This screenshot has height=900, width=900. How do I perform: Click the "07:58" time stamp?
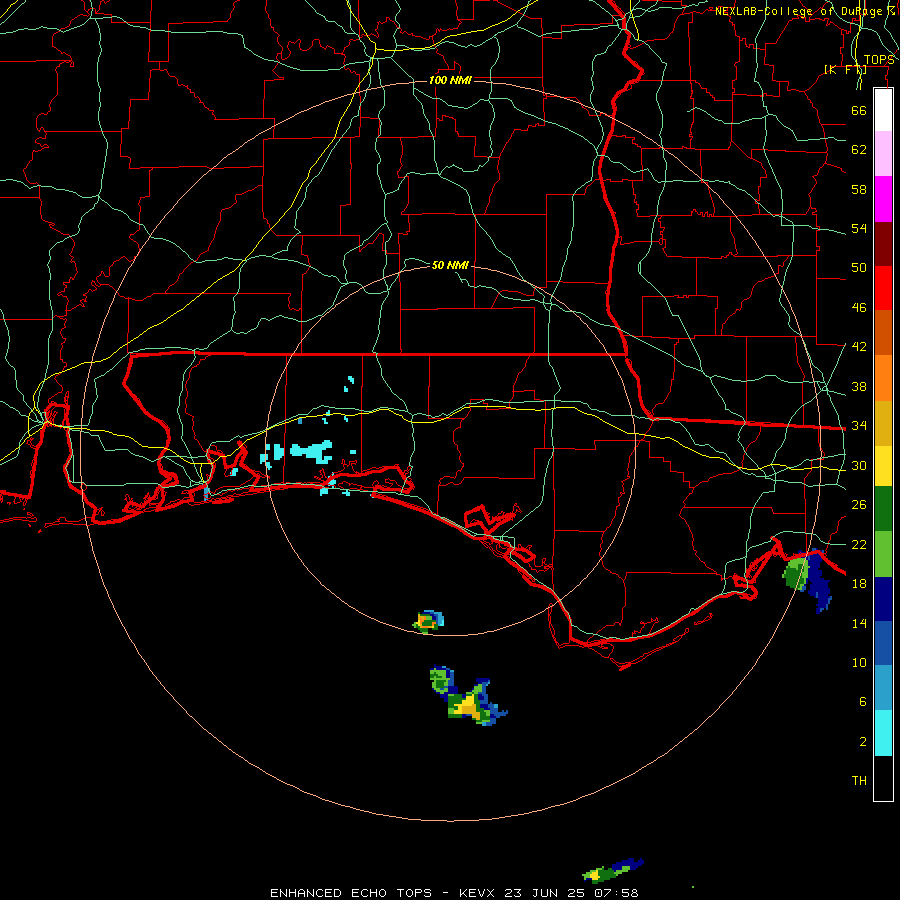click(x=616, y=893)
